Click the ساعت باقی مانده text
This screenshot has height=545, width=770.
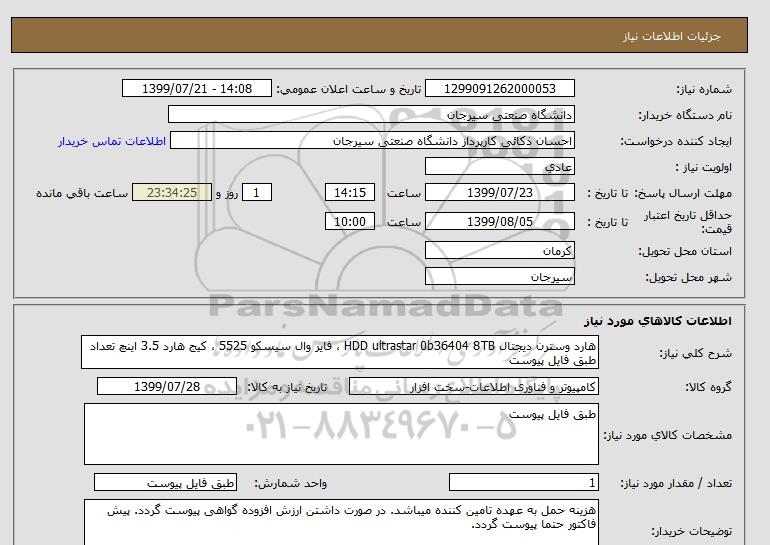coord(82,193)
